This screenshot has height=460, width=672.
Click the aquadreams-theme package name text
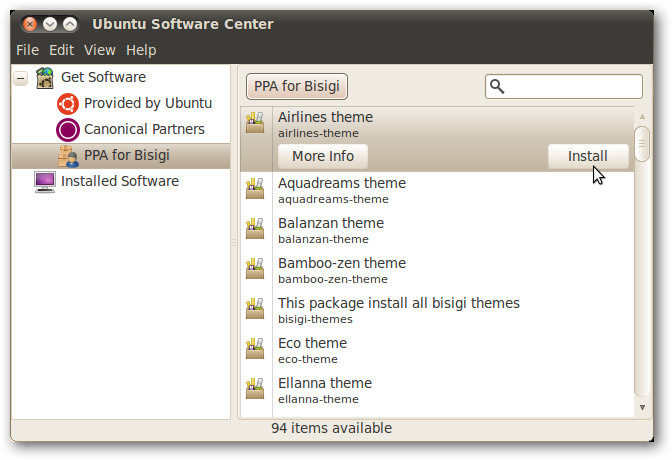[x=333, y=200]
